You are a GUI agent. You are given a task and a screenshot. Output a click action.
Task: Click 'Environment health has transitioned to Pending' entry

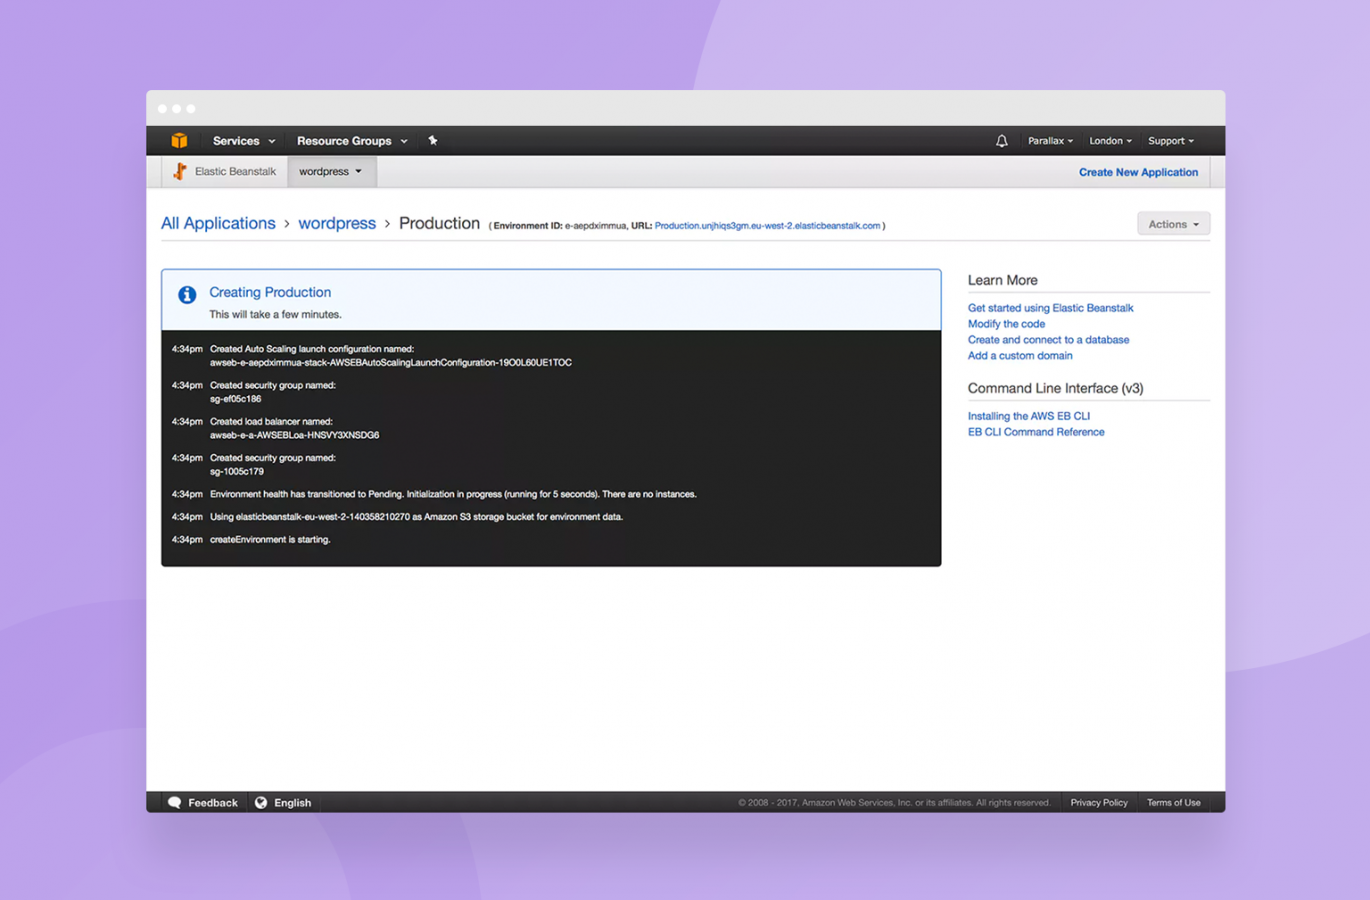[x=453, y=494]
